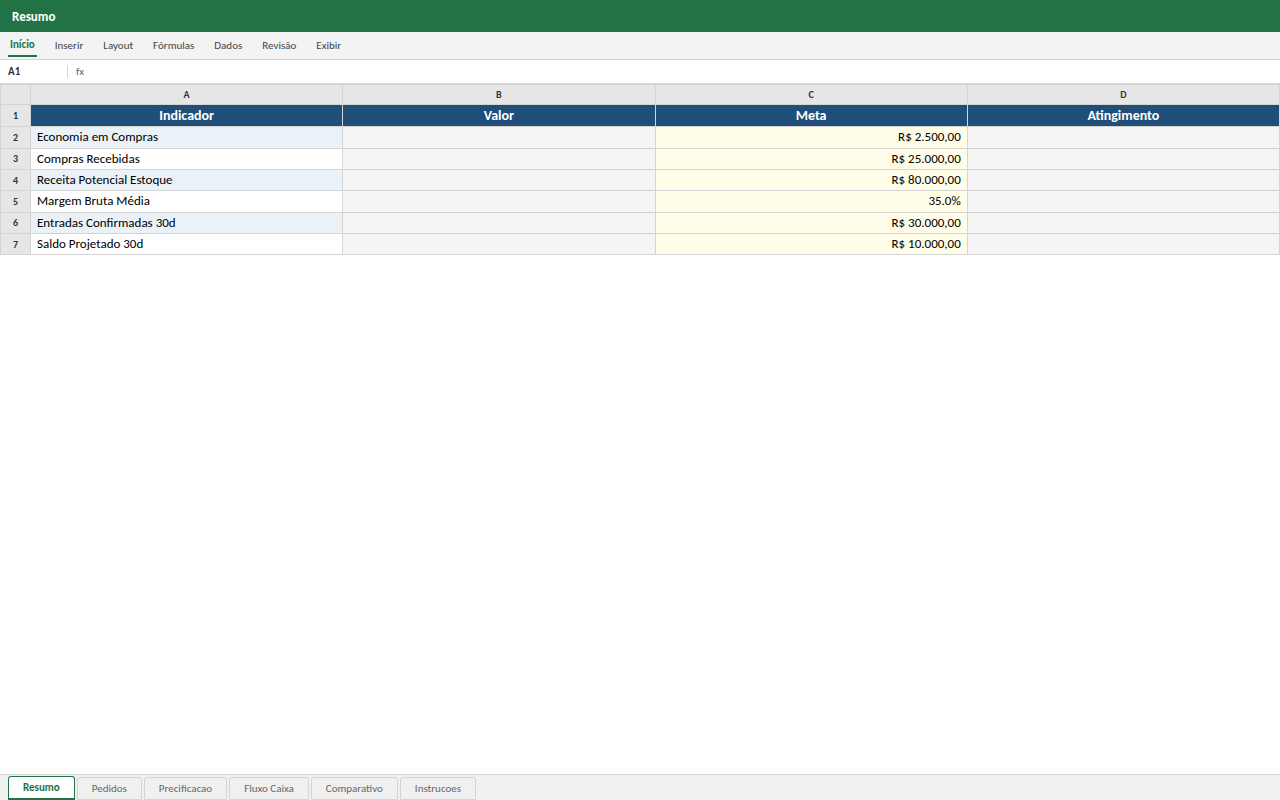Select the Saldo Projetado 30d cell

186,244
